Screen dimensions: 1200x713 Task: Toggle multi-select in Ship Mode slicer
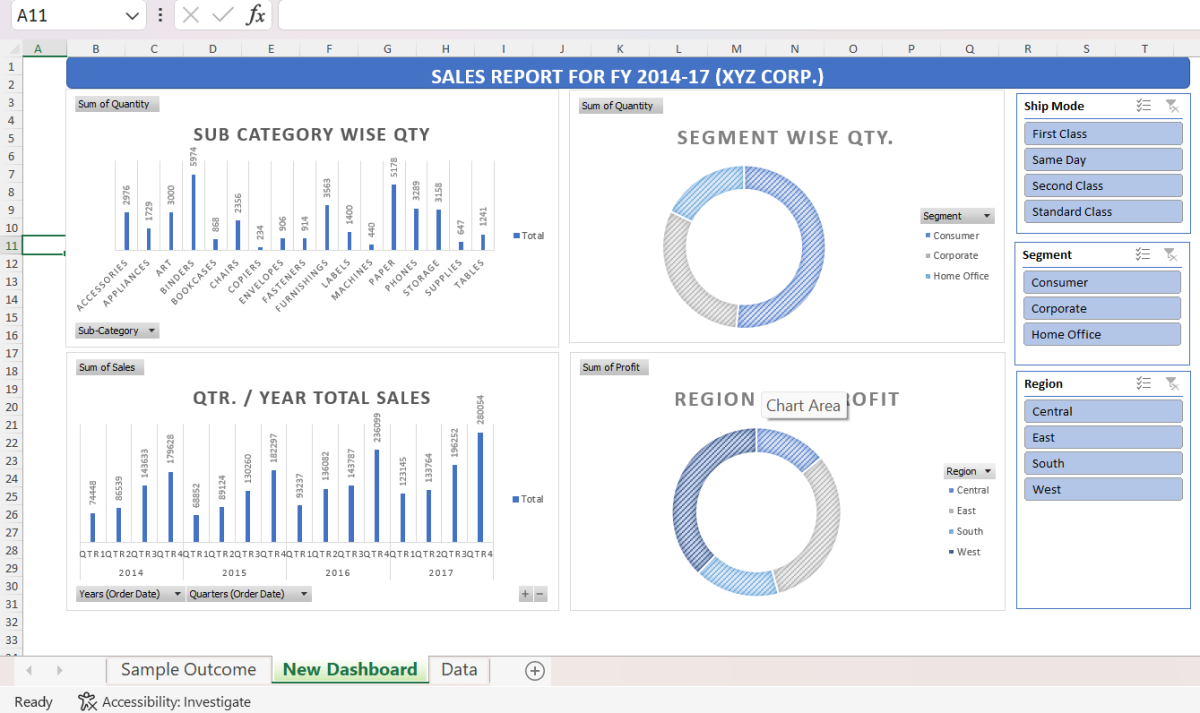click(1145, 106)
